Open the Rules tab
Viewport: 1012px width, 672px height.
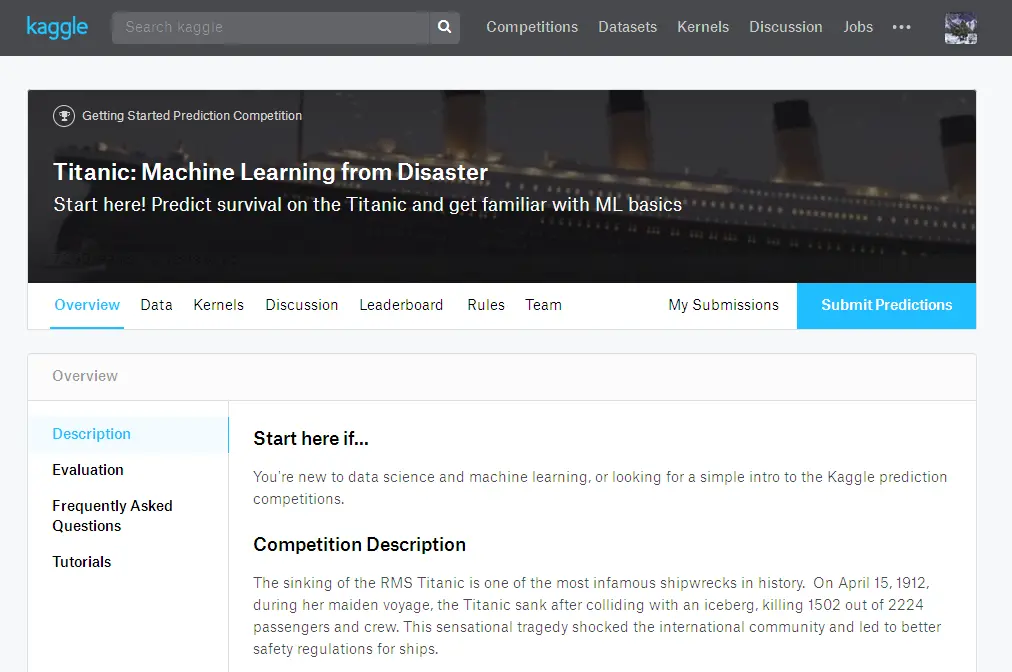[x=486, y=305]
